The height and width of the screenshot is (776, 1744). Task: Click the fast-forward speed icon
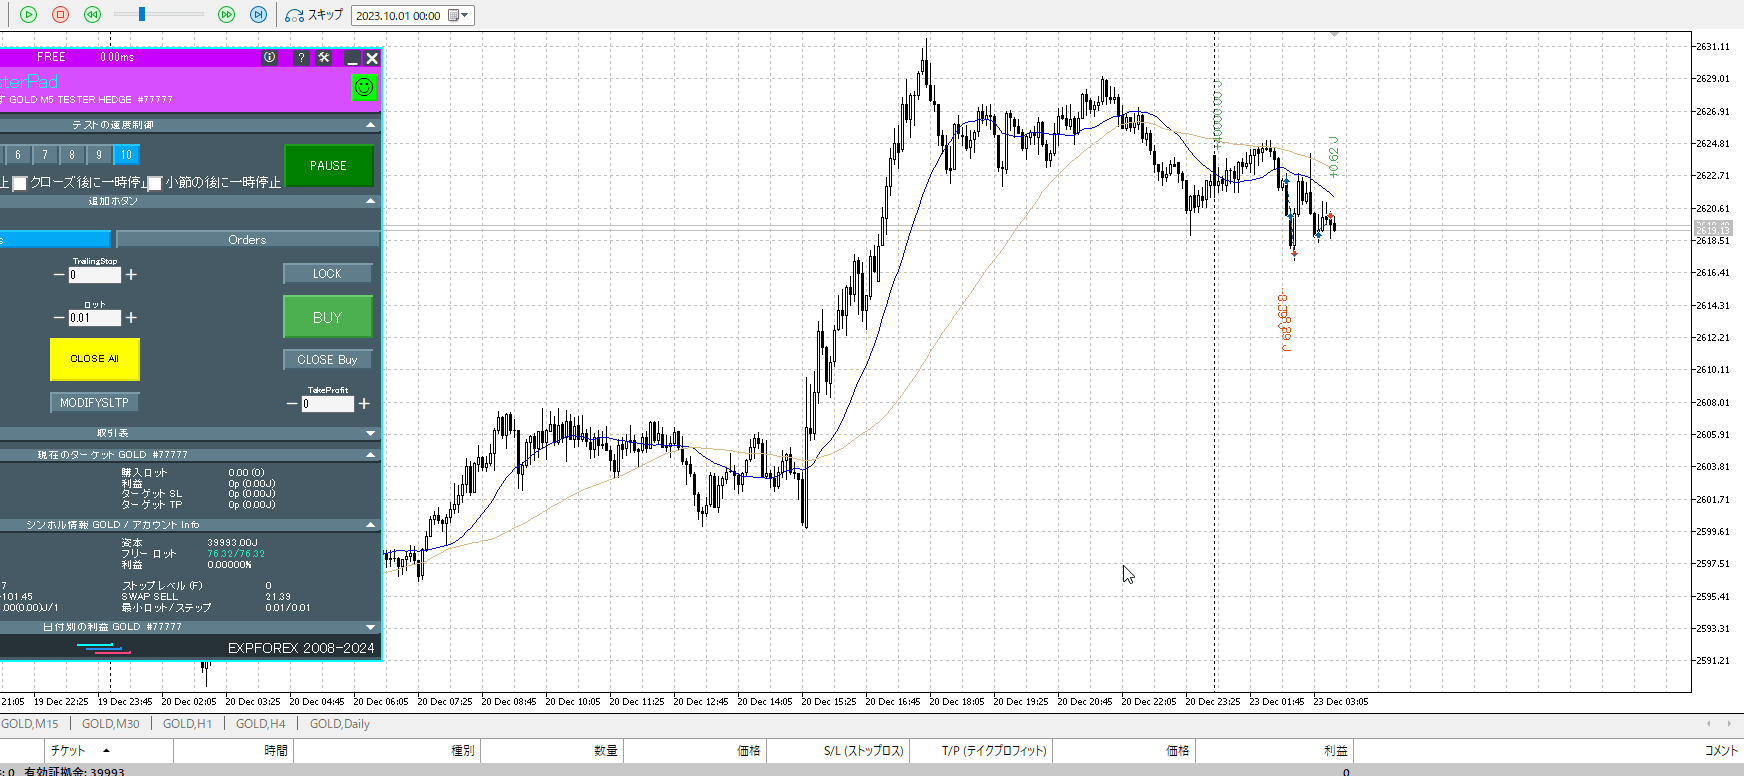(226, 15)
